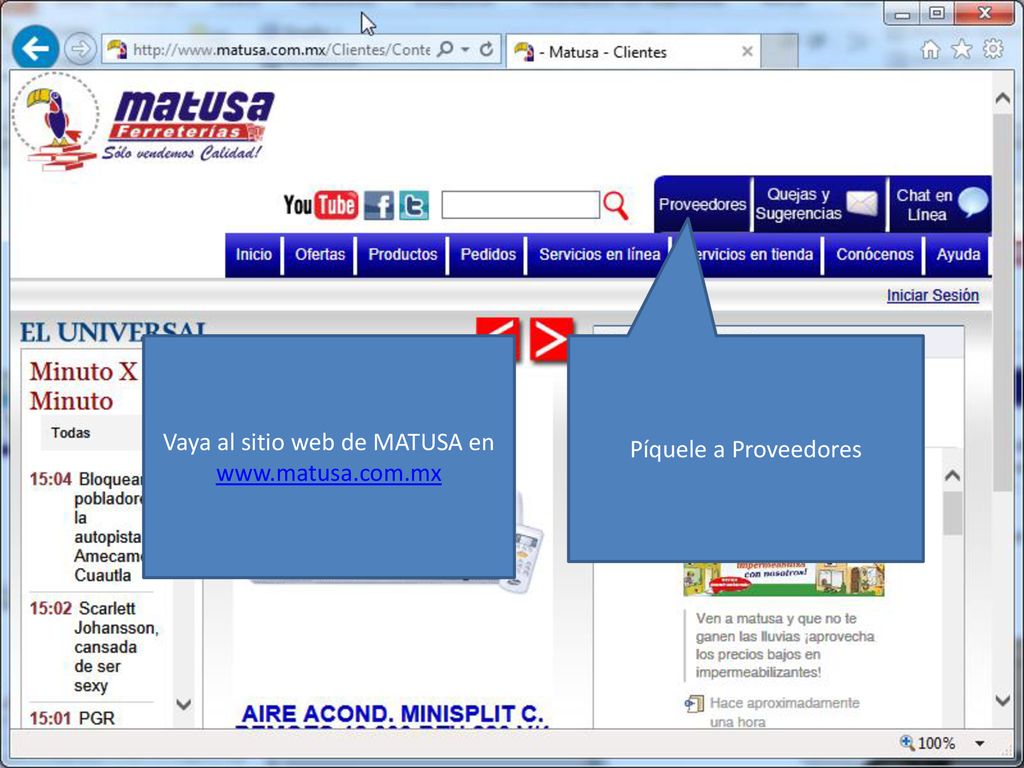1024x768 pixels.
Task: Click the envelope icon for Quejas
Action: tap(862, 204)
